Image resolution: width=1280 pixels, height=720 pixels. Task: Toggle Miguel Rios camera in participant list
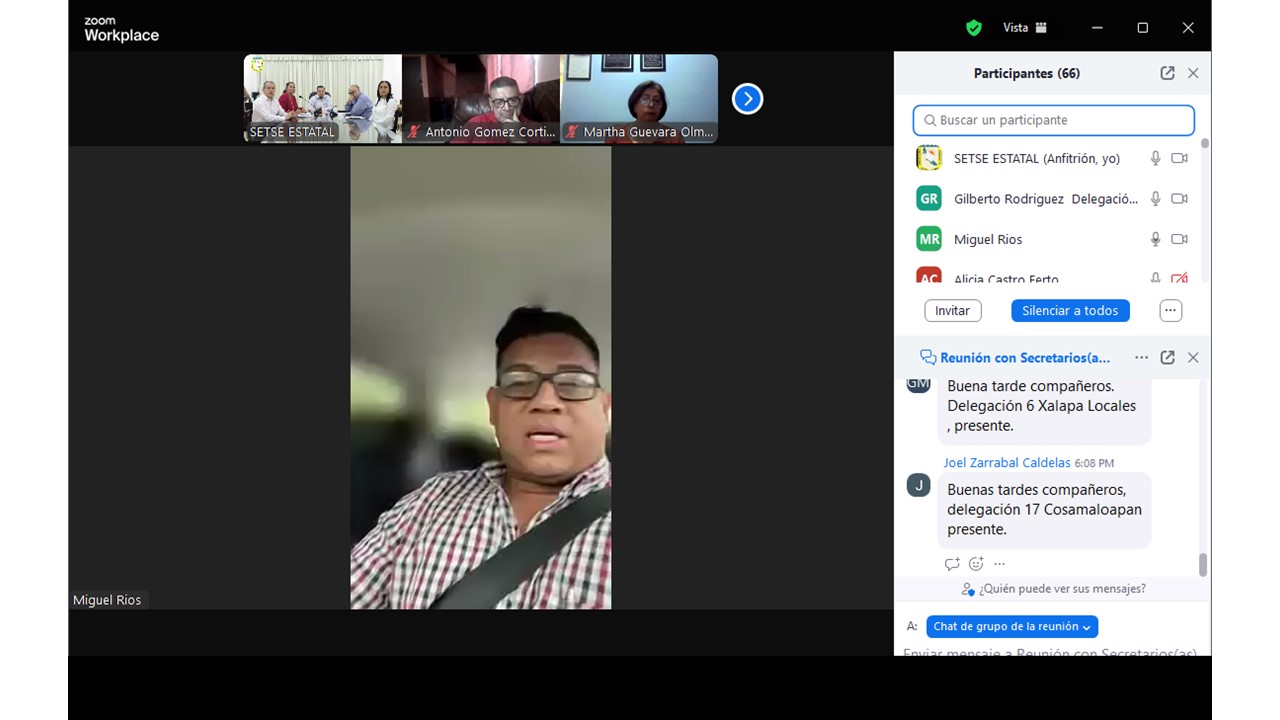pos(1179,239)
